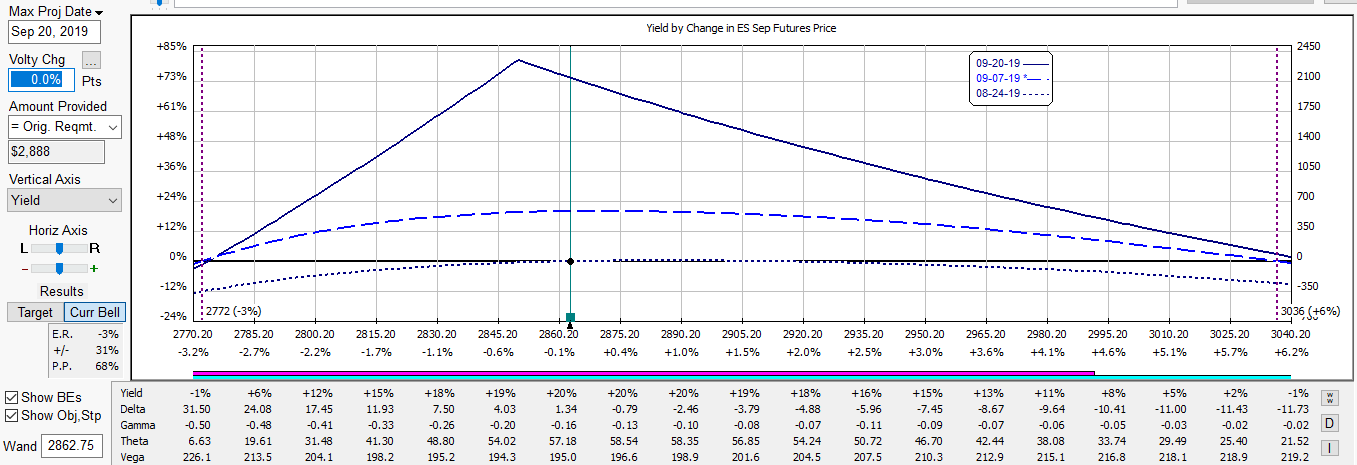Toggle the Show Obj,Stp checkbox
Screen dimensions: 1357x465
[11, 415]
